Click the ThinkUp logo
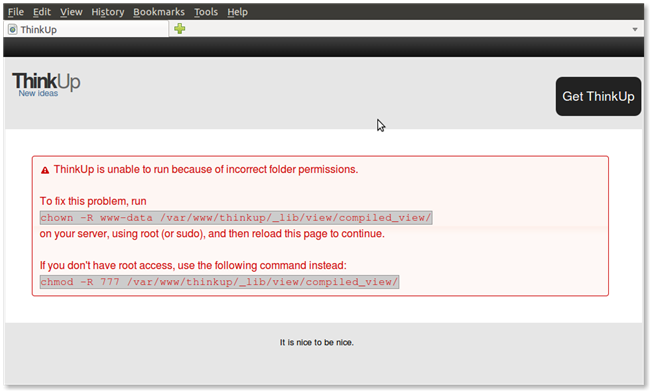Image resolution: width=650 pixels, height=391 pixels. click(46, 81)
